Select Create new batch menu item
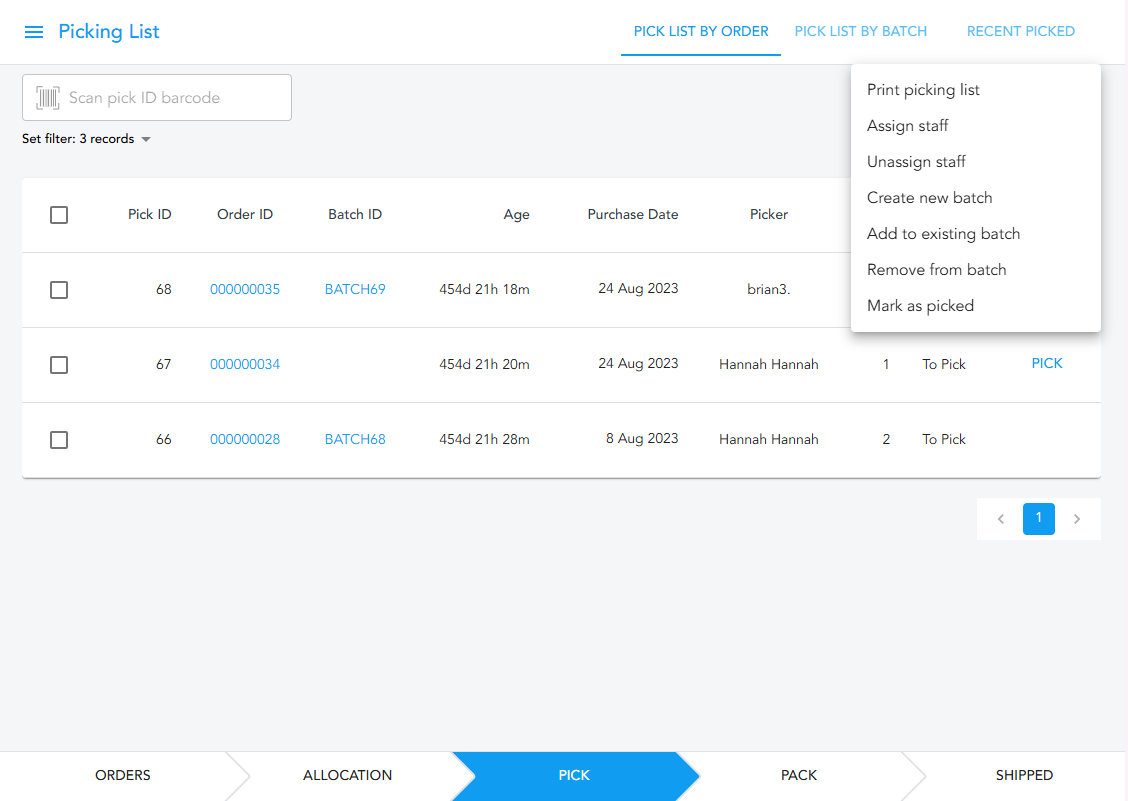1128x801 pixels. (x=929, y=198)
